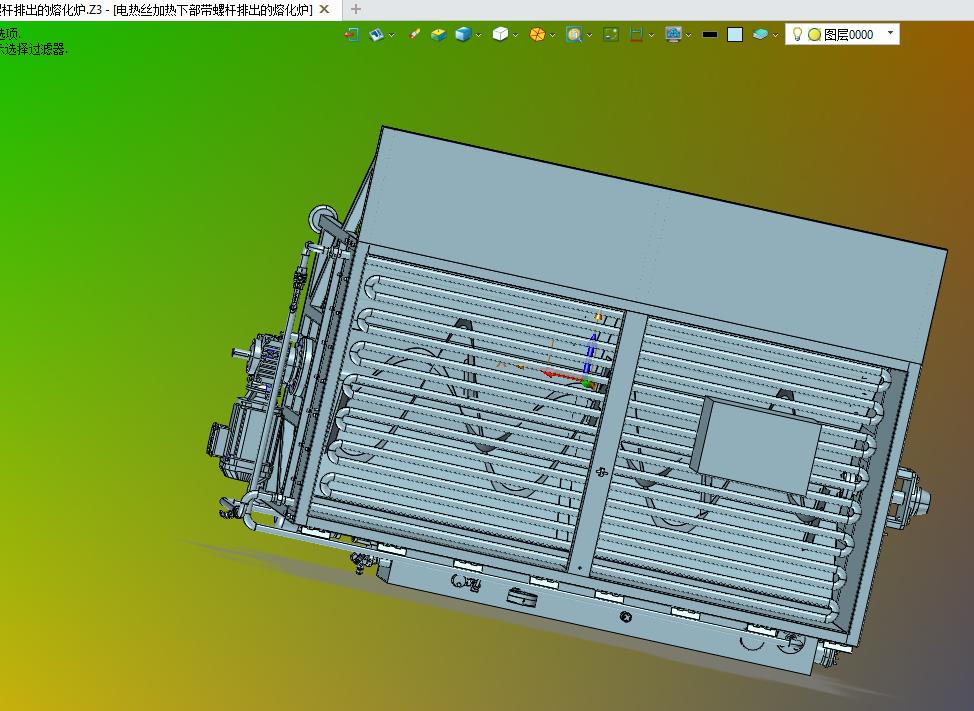Expand arrow beside white cube icon
Image resolution: width=974 pixels, height=711 pixels.
click(516, 35)
